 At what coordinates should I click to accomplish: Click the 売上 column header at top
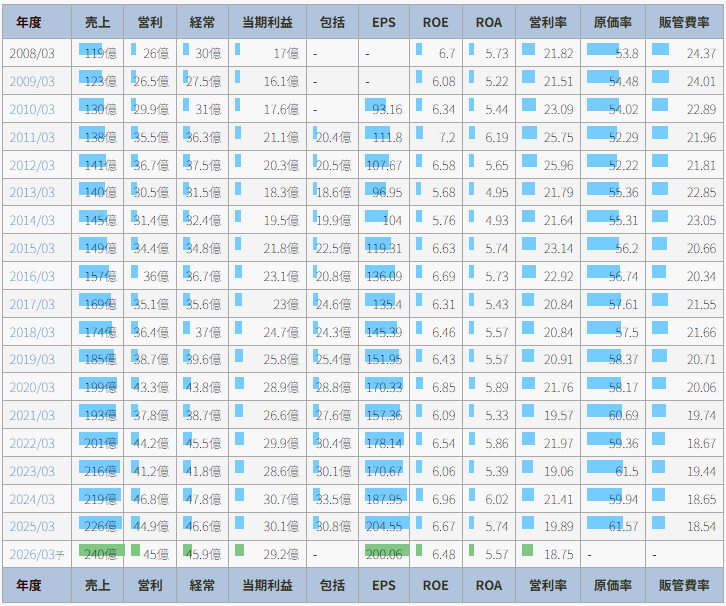[96, 22]
